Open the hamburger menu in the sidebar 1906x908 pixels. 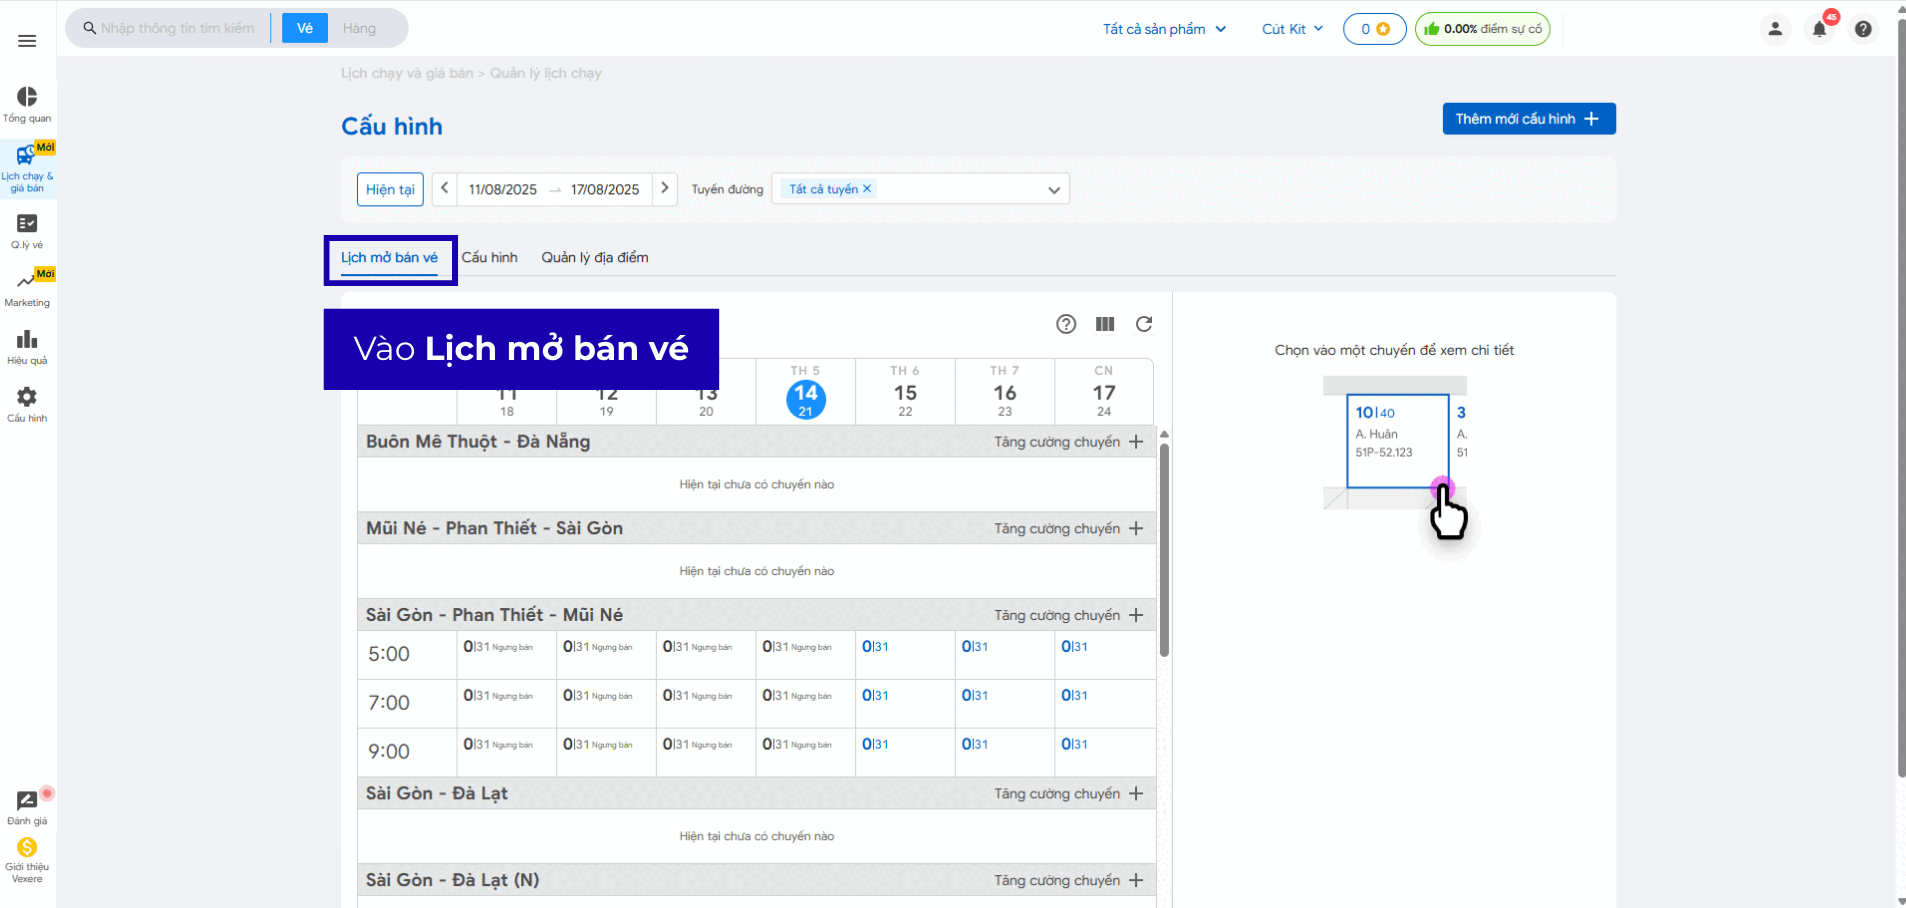click(x=27, y=41)
